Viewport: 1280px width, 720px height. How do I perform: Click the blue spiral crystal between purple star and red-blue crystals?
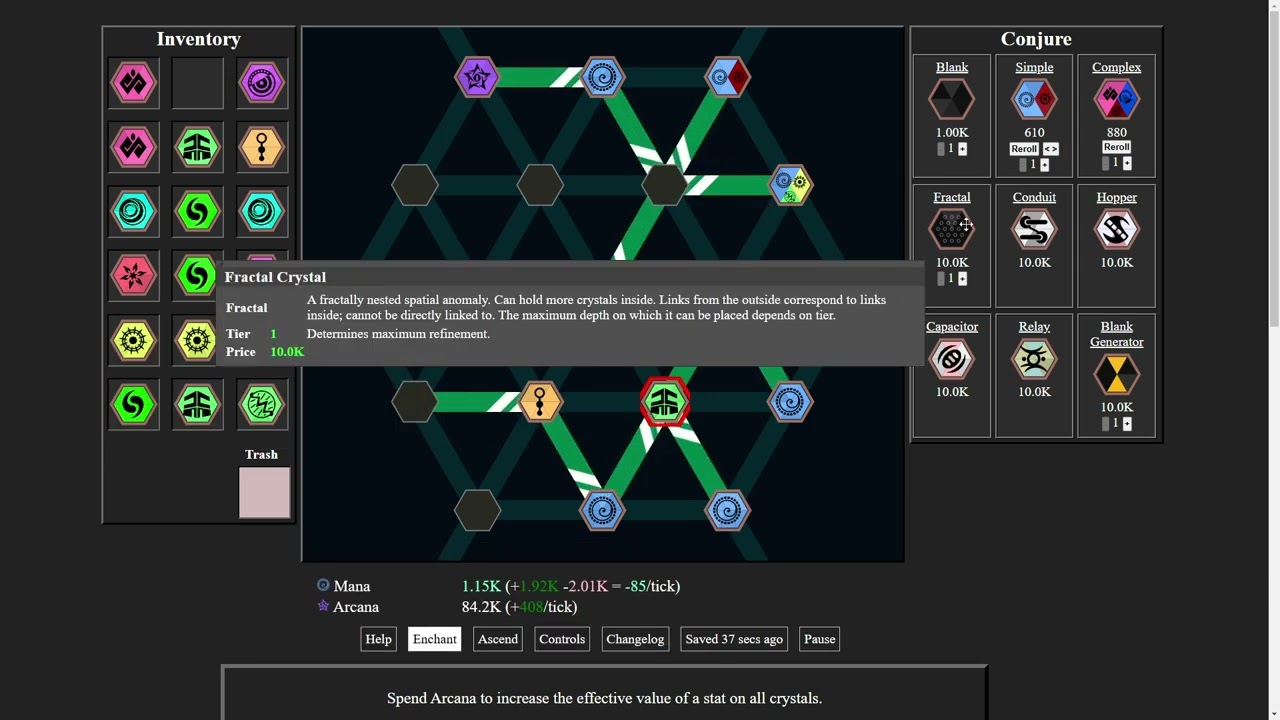click(602, 77)
